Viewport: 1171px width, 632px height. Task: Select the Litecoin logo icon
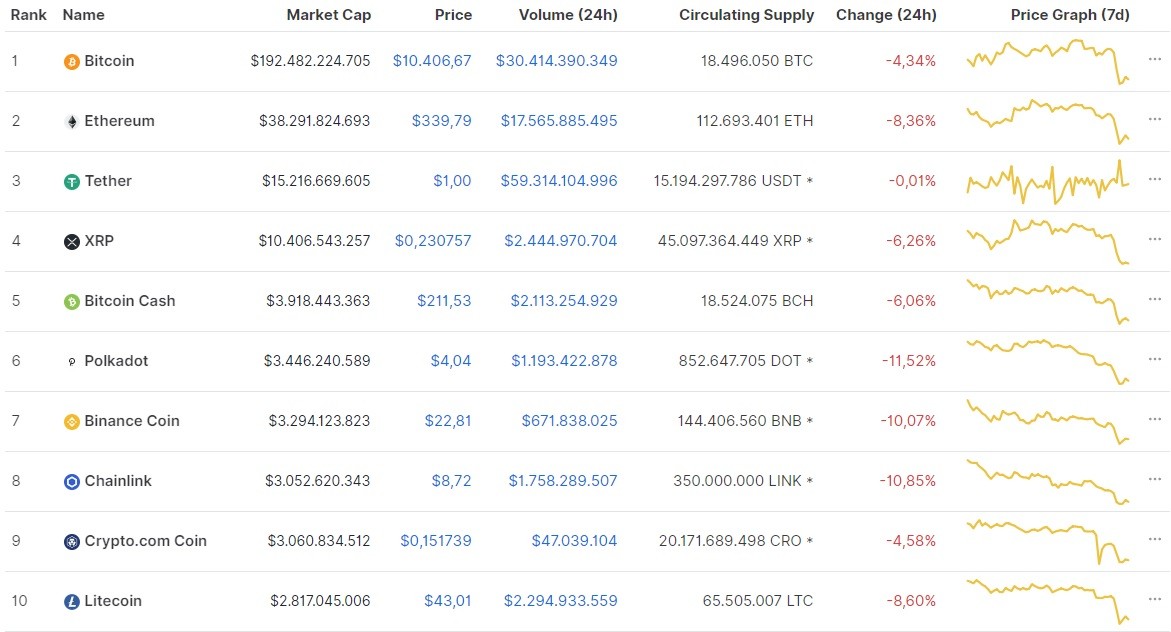[x=70, y=601]
